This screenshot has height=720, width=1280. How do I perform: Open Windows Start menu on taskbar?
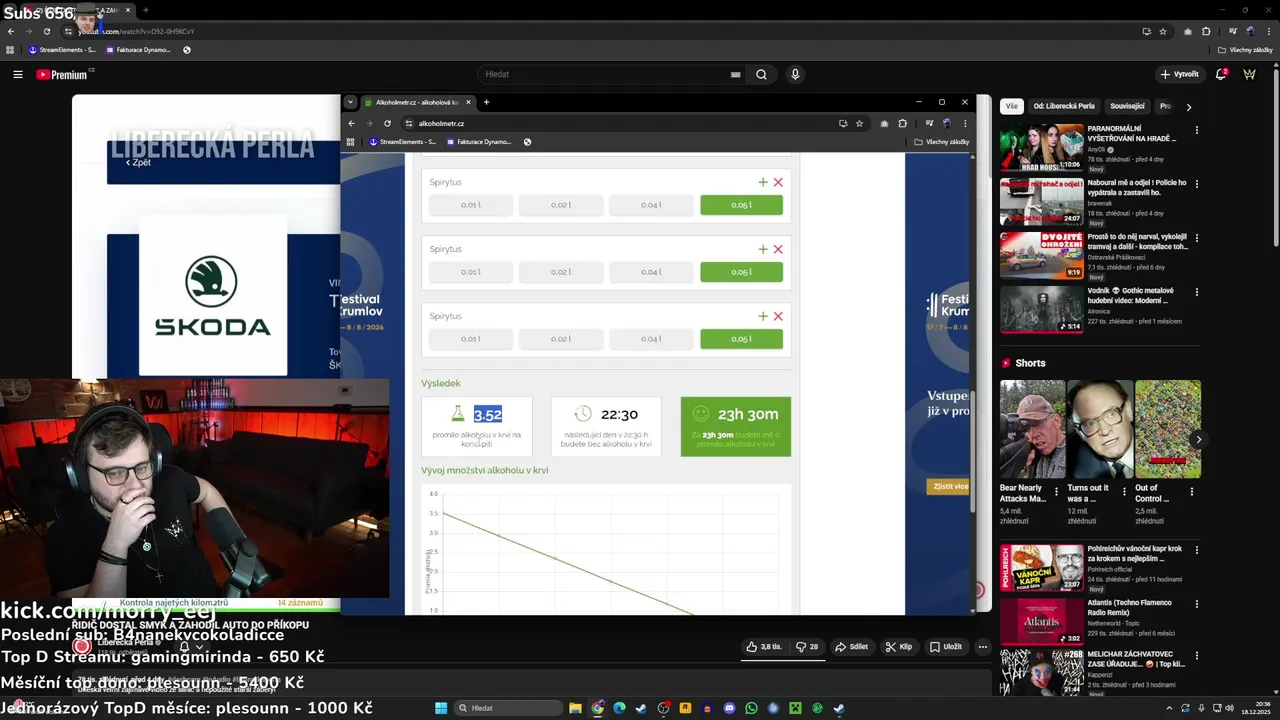point(440,708)
